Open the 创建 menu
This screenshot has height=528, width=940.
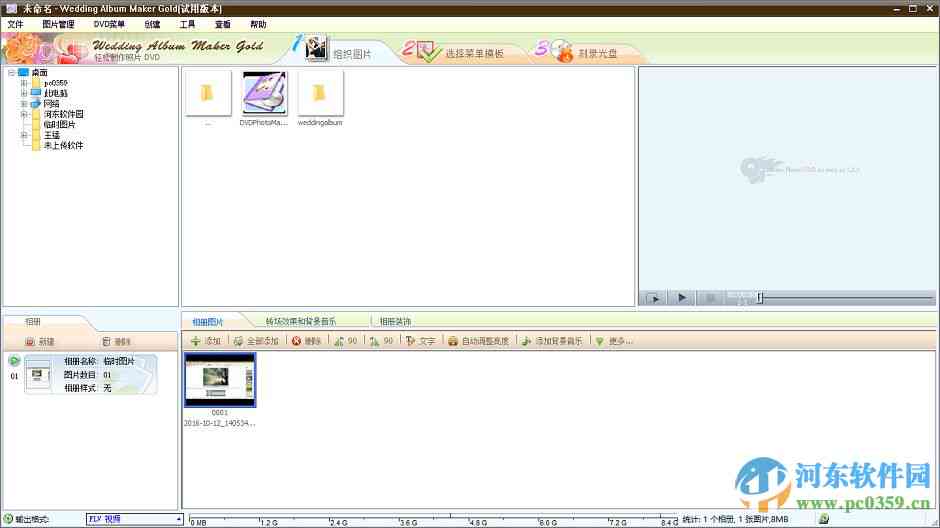click(152, 25)
